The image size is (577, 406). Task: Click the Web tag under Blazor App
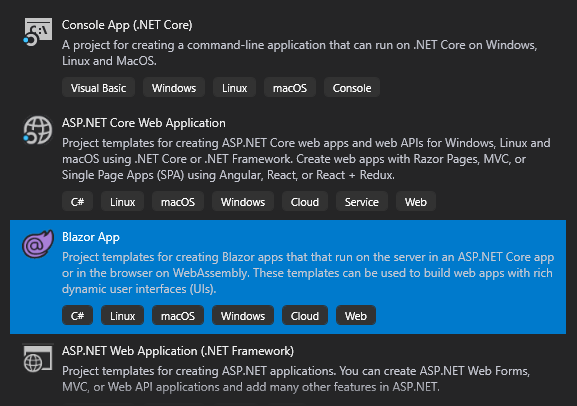pos(356,315)
